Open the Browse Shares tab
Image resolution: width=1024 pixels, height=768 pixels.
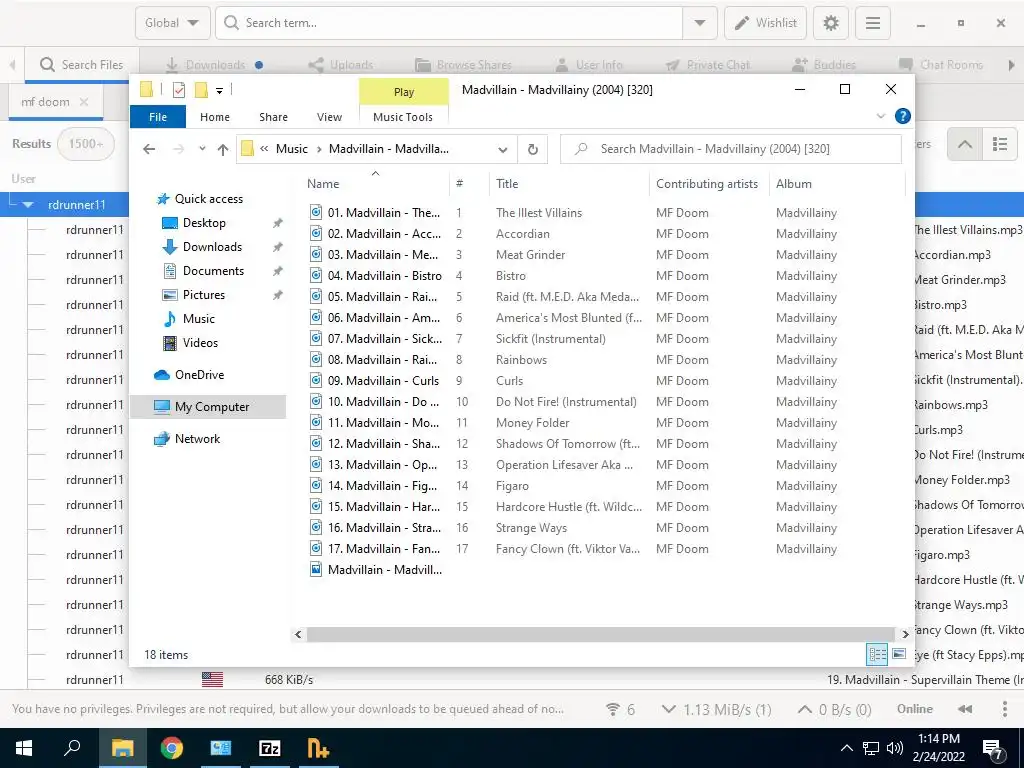pyautogui.click(x=464, y=65)
